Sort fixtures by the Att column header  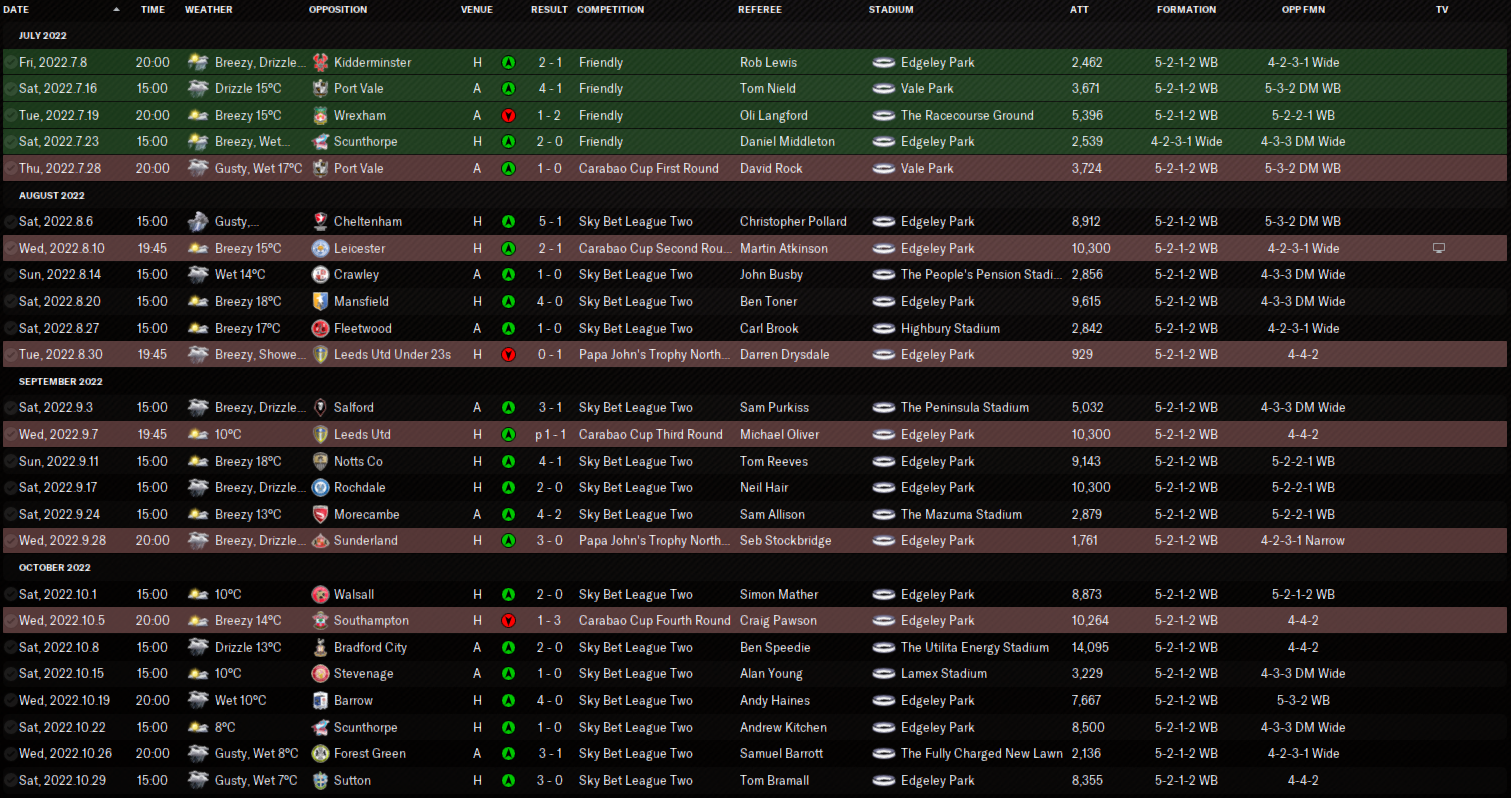1079,9
